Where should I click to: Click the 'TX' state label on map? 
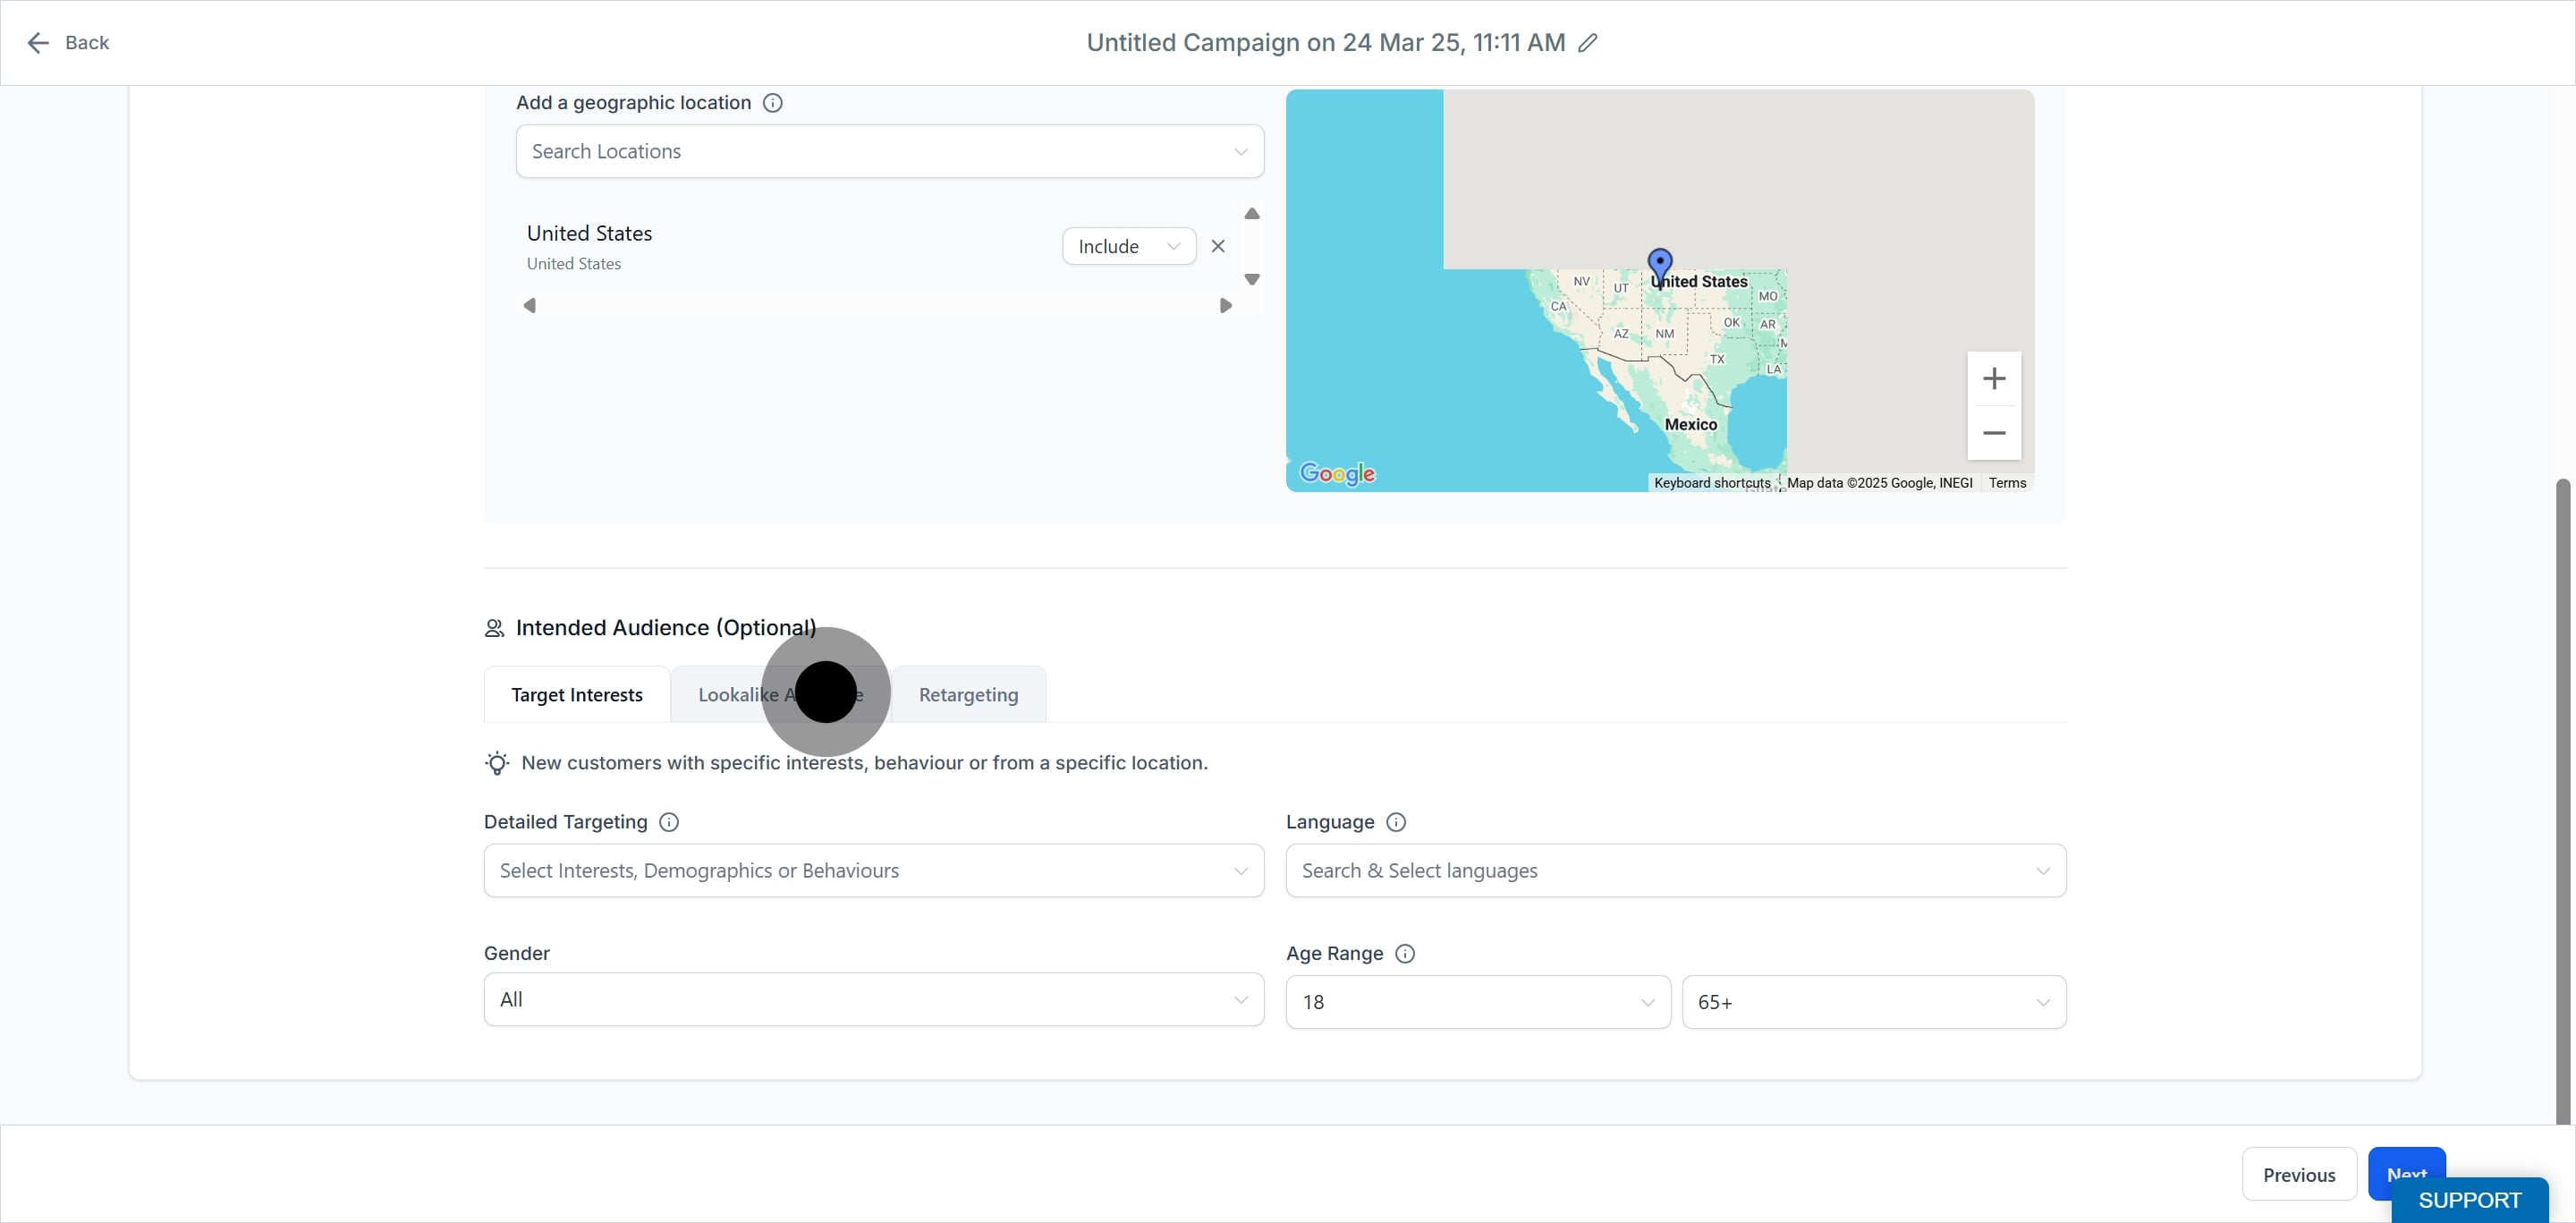1717,359
